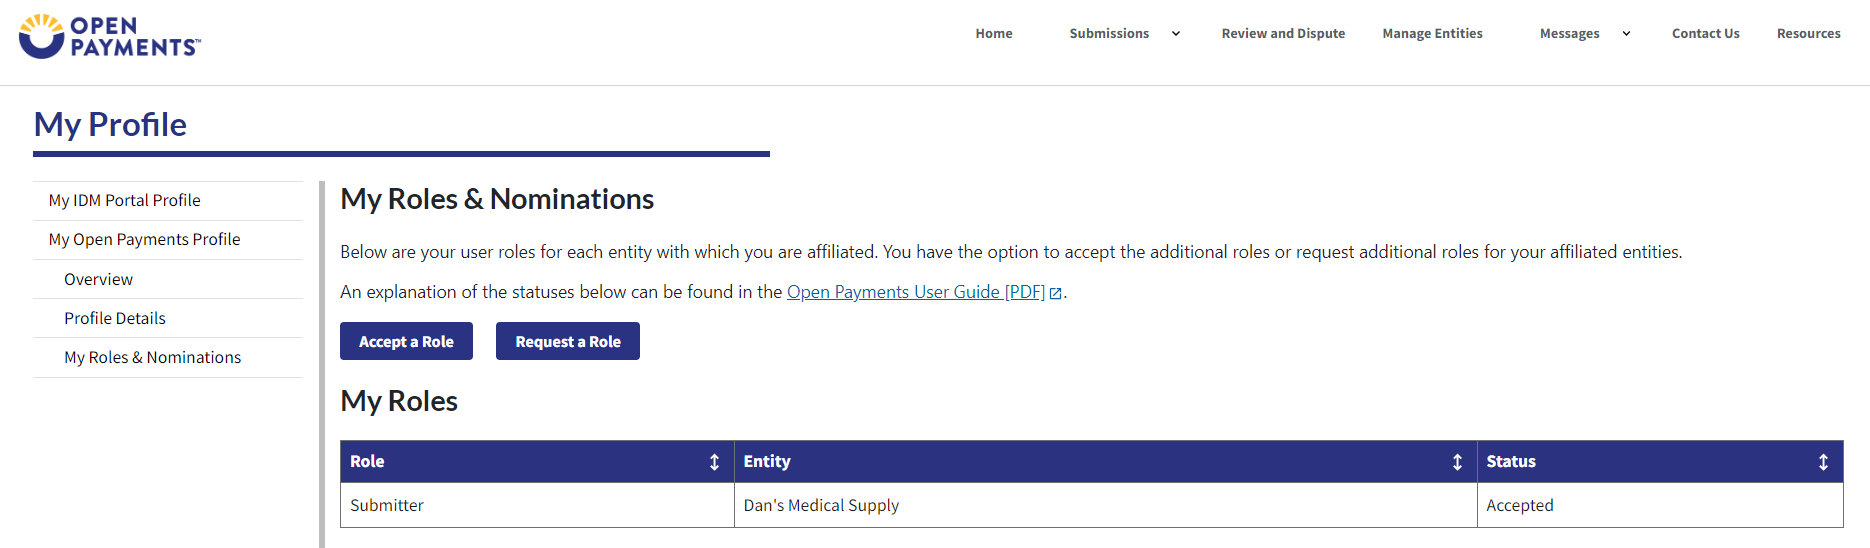Sort table by Role column arrows
The height and width of the screenshot is (548, 1870).
(714, 462)
